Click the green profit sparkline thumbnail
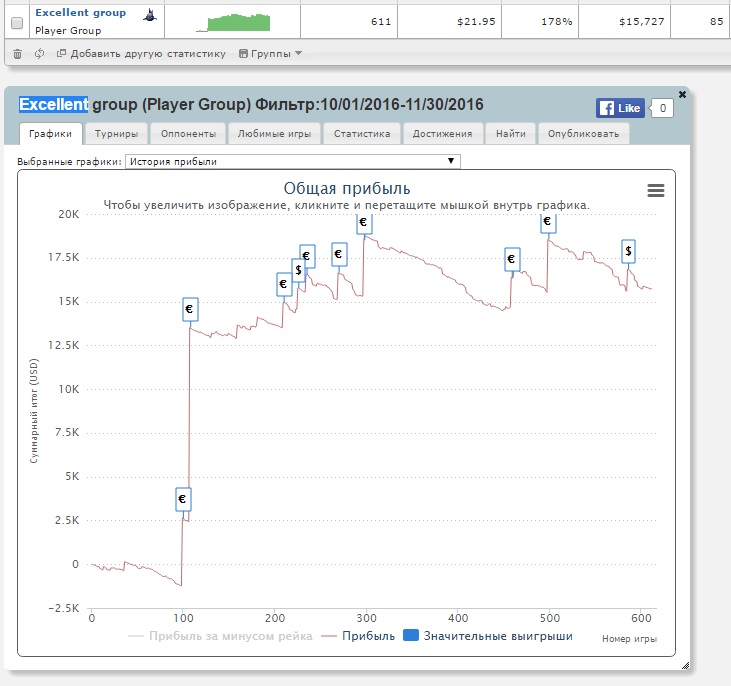The image size is (731, 686). pos(233,22)
